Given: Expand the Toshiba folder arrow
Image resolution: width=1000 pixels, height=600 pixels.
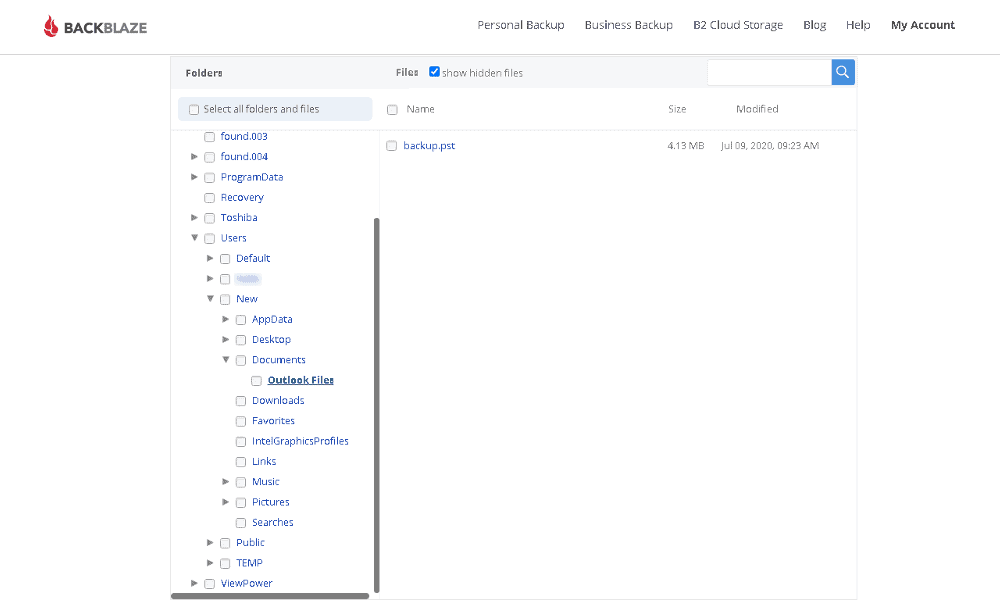Looking at the screenshot, I should [x=195, y=217].
